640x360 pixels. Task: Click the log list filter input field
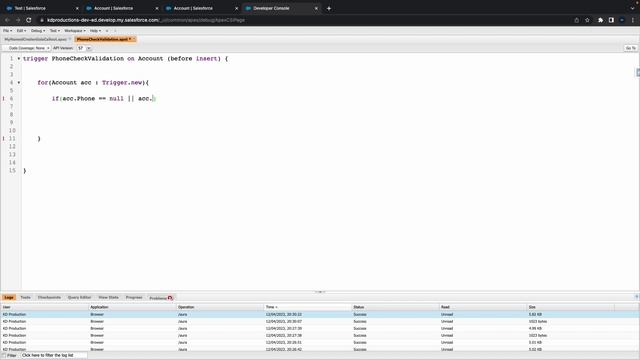53,356
